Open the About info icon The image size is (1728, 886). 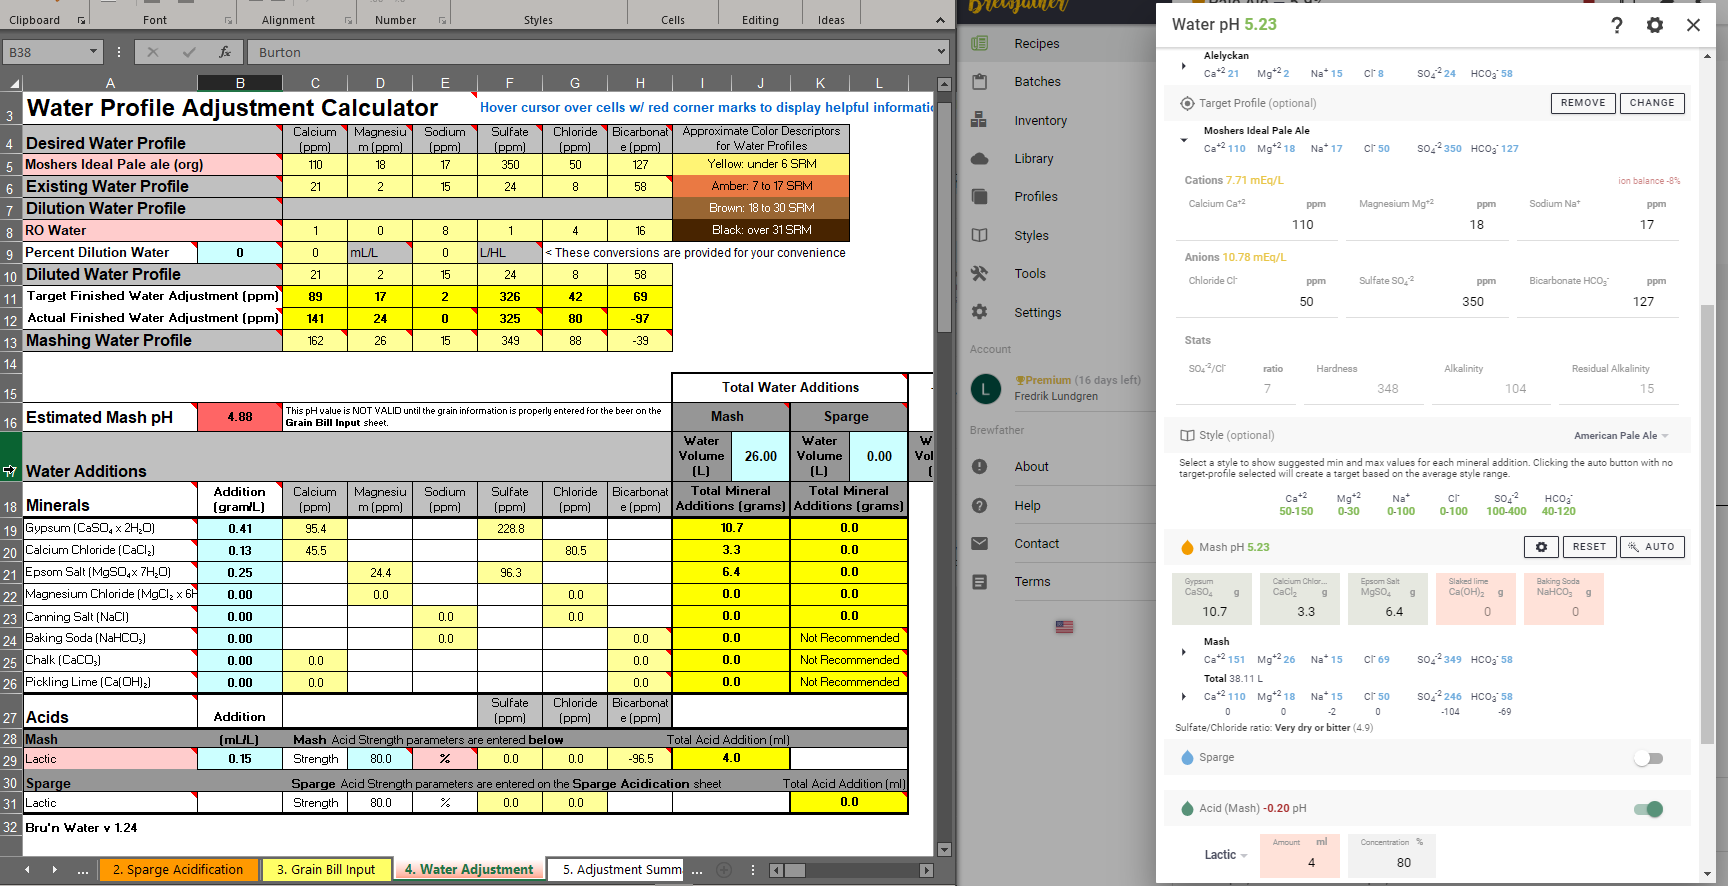(979, 466)
